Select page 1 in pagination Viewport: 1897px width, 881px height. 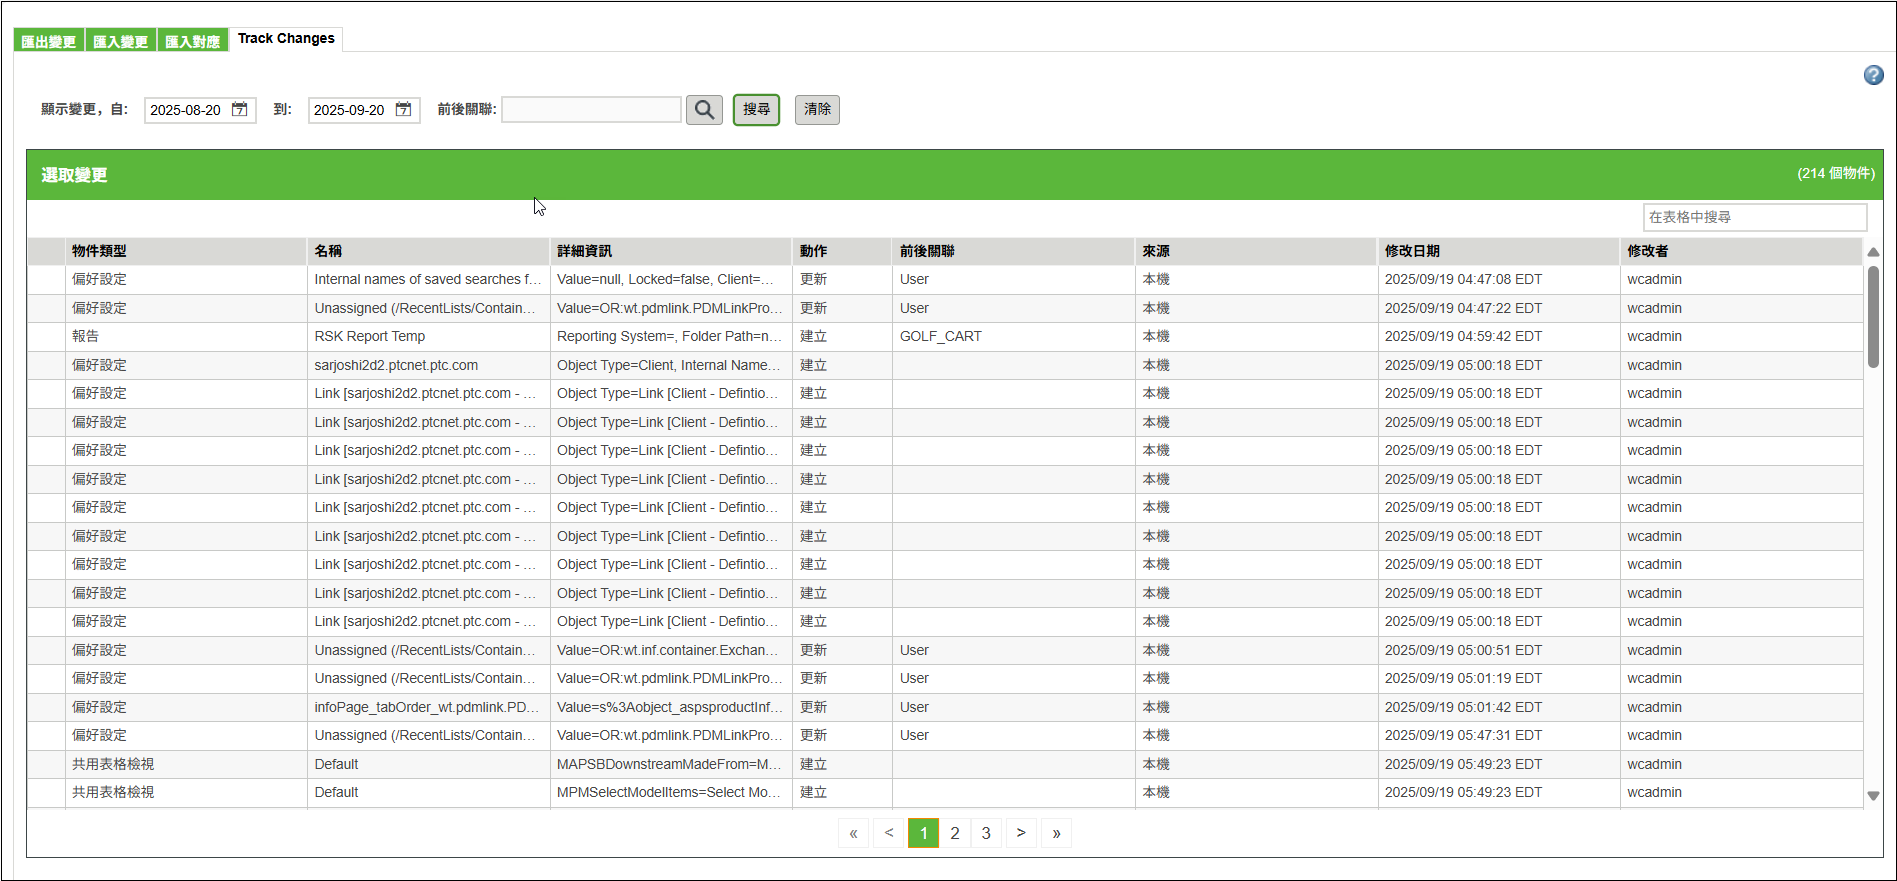point(923,833)
